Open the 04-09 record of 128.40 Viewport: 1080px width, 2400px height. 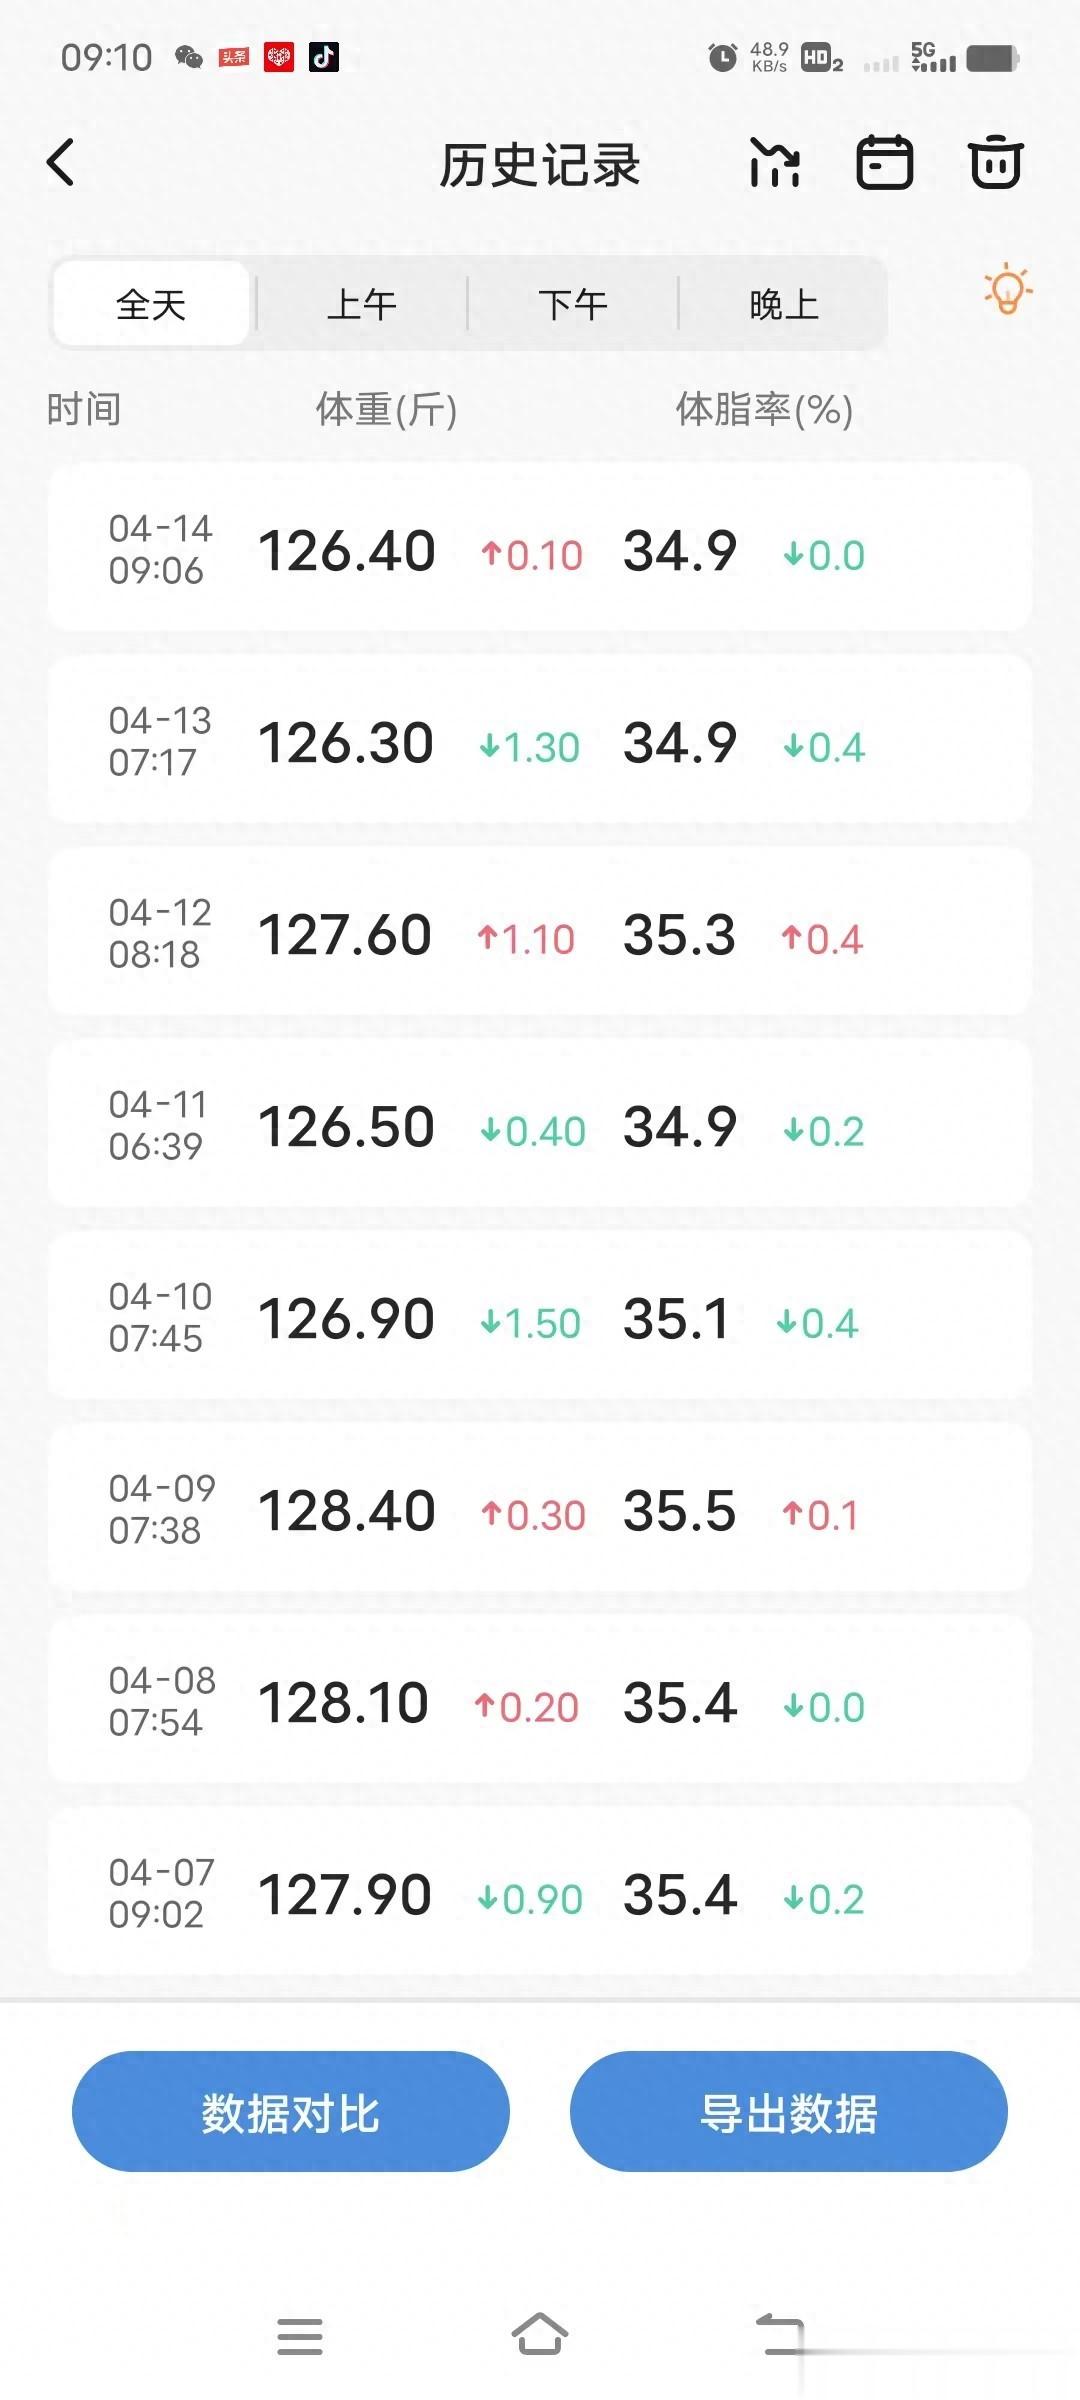pos(540,1508)
